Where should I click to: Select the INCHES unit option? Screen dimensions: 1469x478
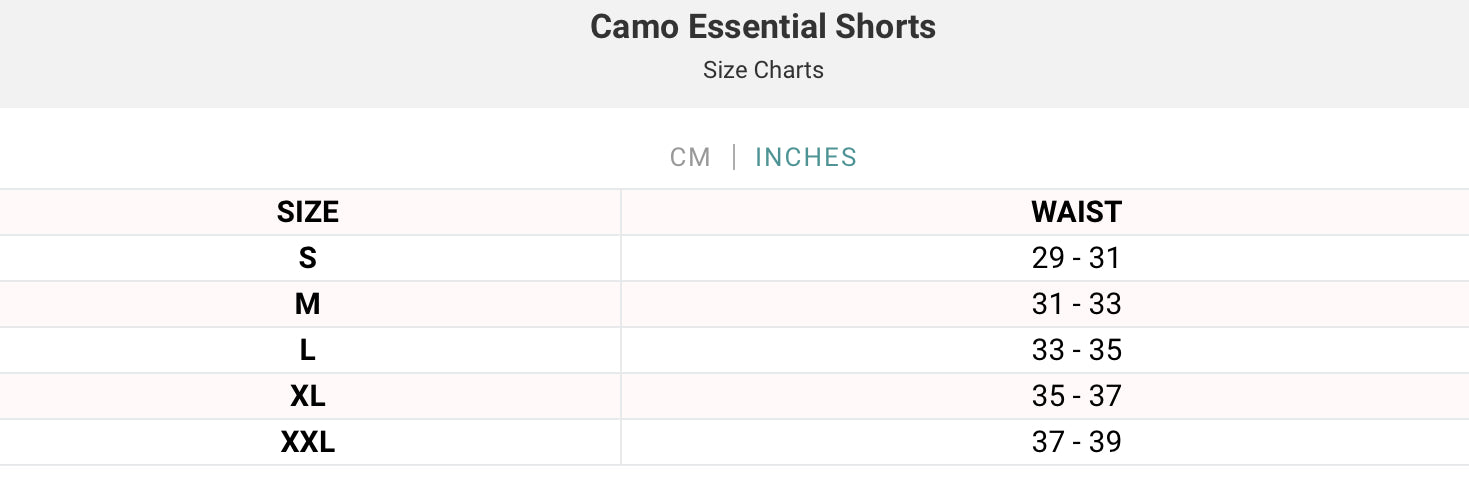pyautogui.click(x=806, y=157)
